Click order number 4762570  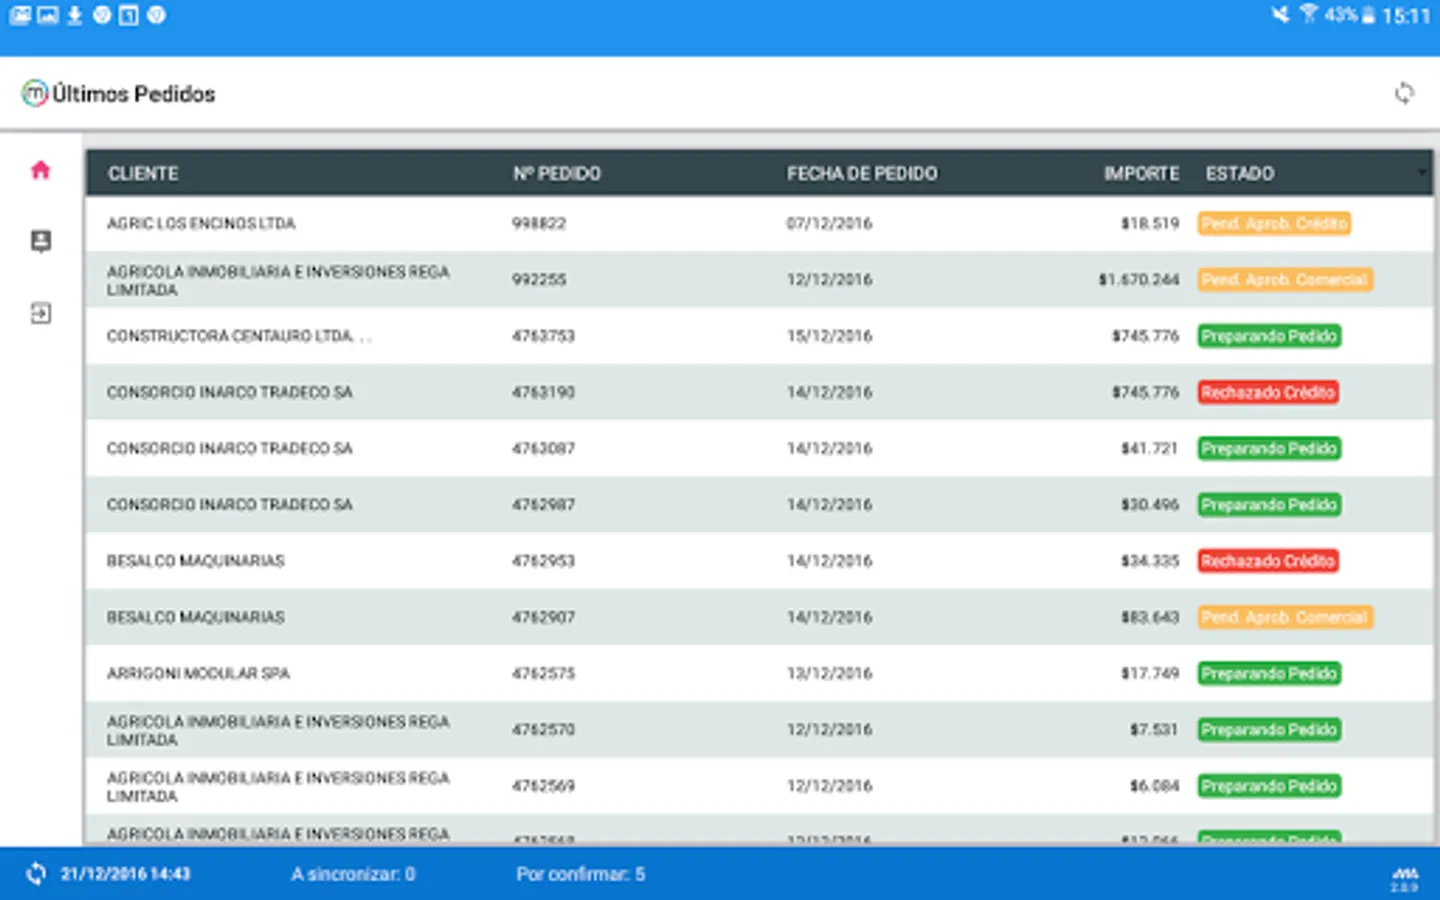point(543,730)
